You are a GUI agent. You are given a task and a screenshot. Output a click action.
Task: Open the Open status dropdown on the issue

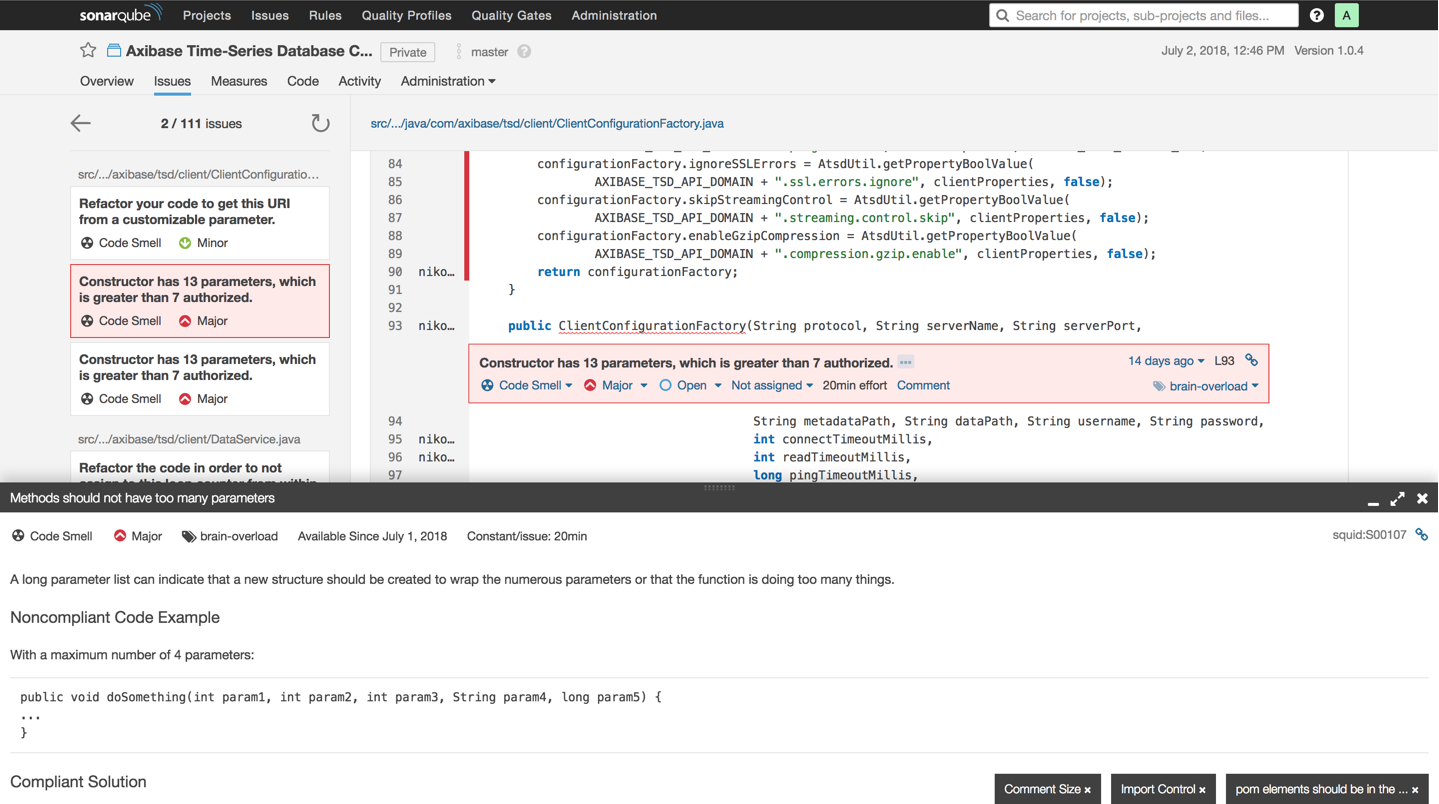(690, 385)
